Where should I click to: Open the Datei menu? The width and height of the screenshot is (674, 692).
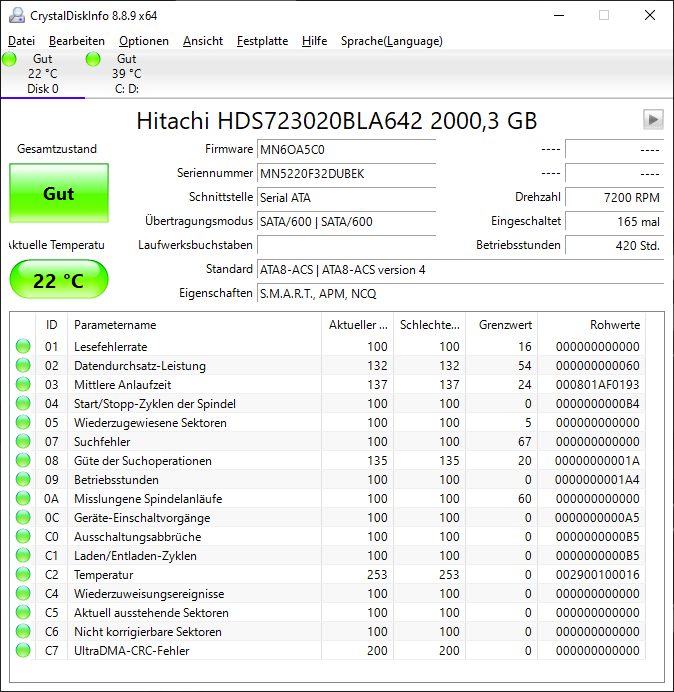pyautogui.click(x=21, y=41)
